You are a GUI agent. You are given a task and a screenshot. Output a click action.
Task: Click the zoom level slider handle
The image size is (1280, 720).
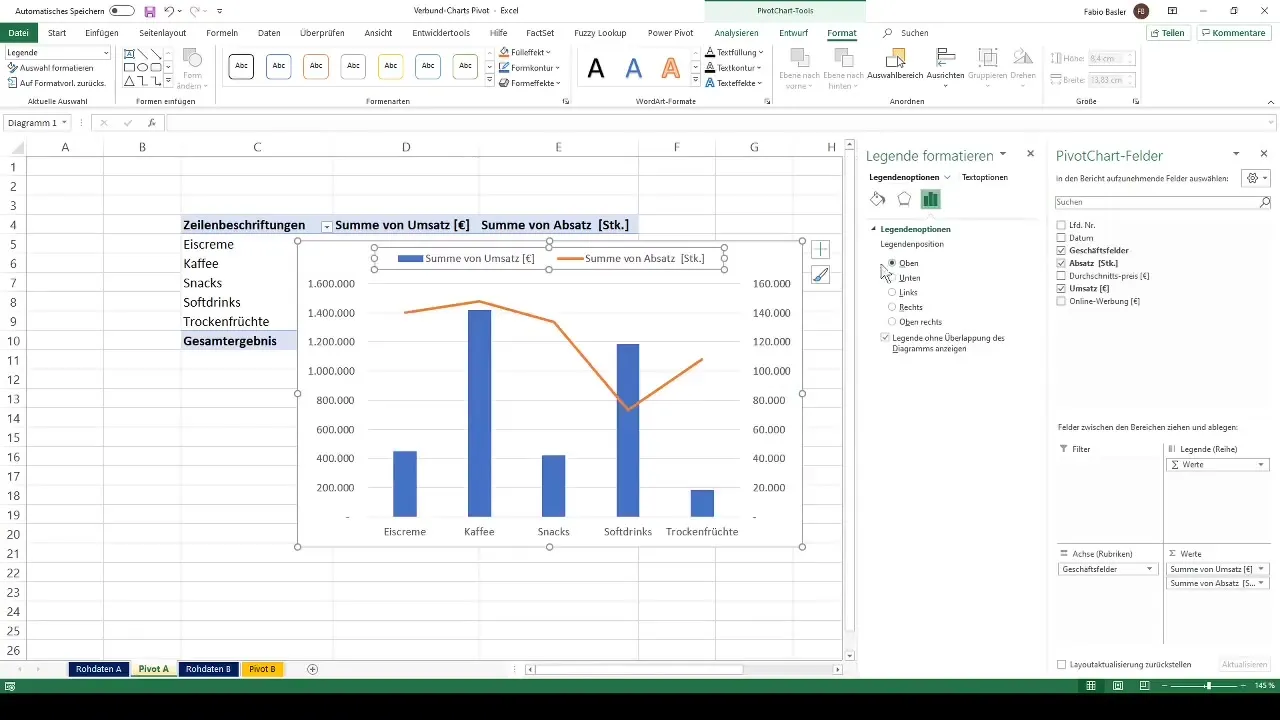pos(1208,686)
